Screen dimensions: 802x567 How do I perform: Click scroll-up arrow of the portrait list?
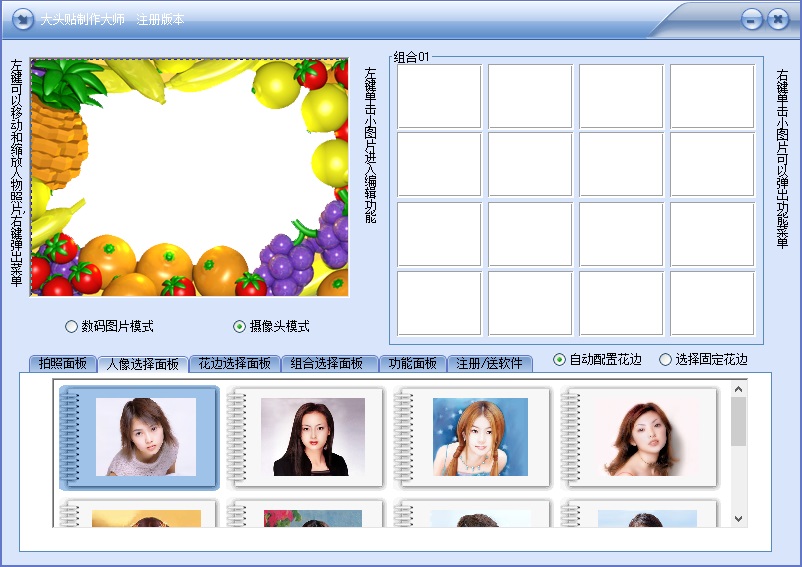738,389
